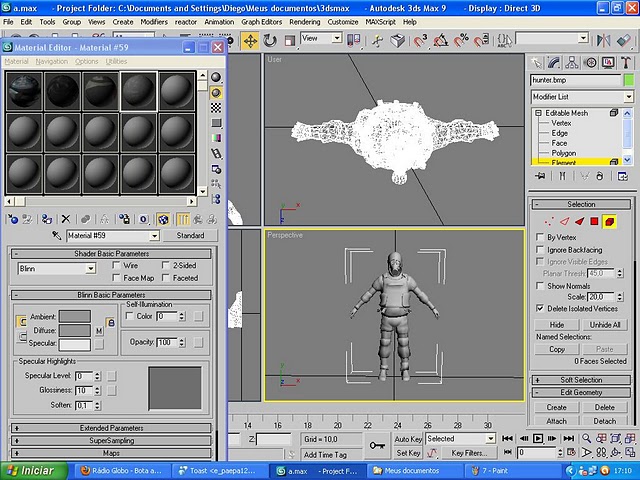Open Material Editor Navigation menu
Screen dimensions: 640x480
51,62
